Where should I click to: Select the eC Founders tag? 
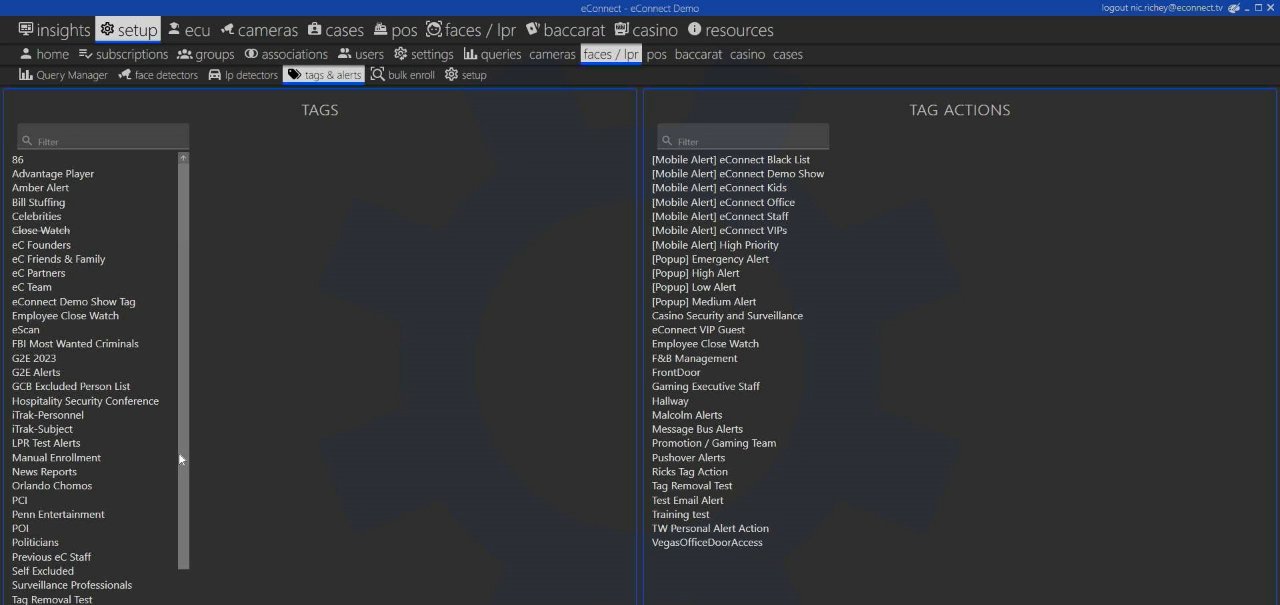(x=41, y=245)
